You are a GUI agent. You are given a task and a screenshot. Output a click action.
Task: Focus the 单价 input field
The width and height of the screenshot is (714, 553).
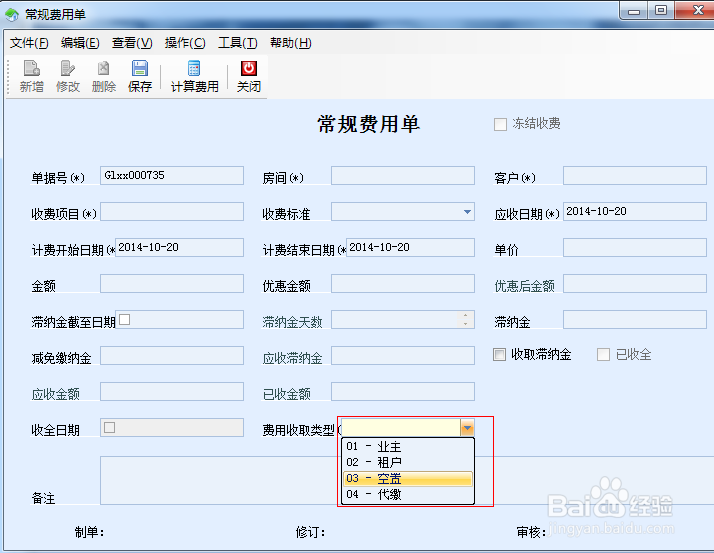(635, 247)
